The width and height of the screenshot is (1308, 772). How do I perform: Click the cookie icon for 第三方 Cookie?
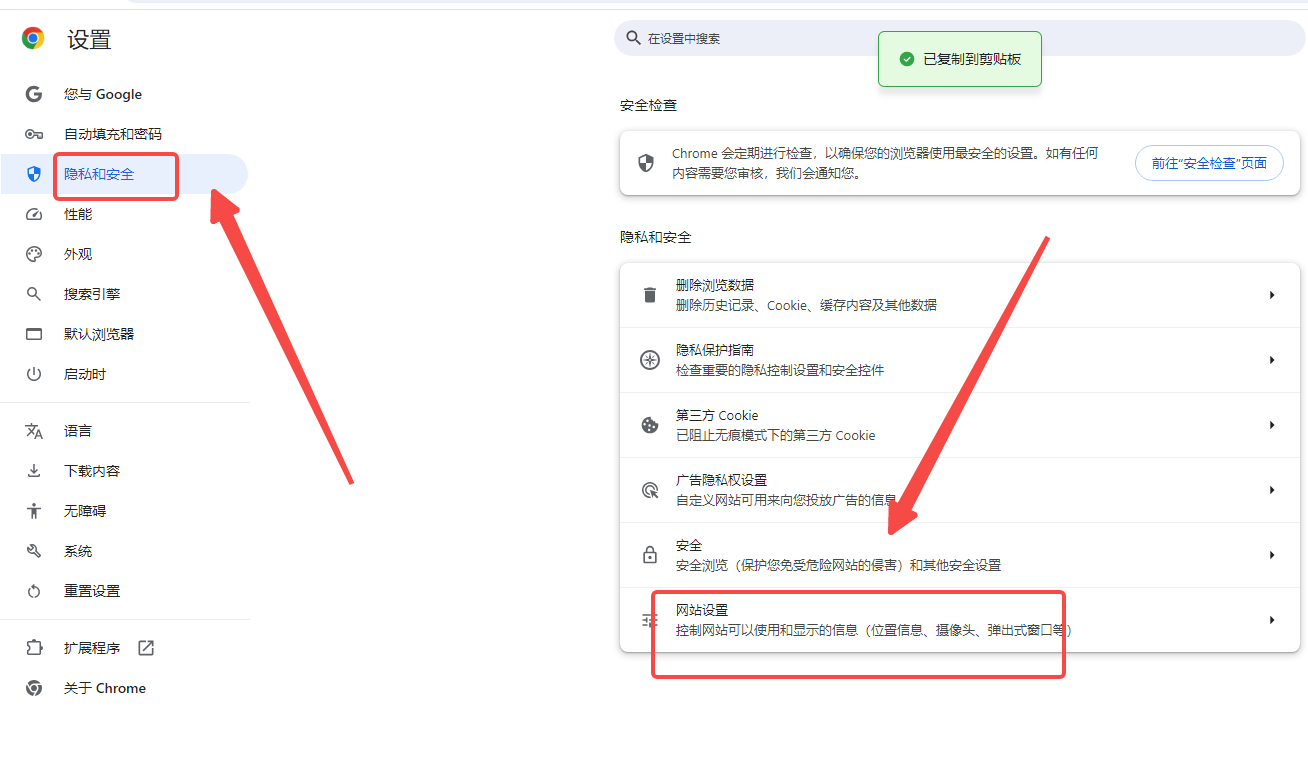tap(650, 425)
